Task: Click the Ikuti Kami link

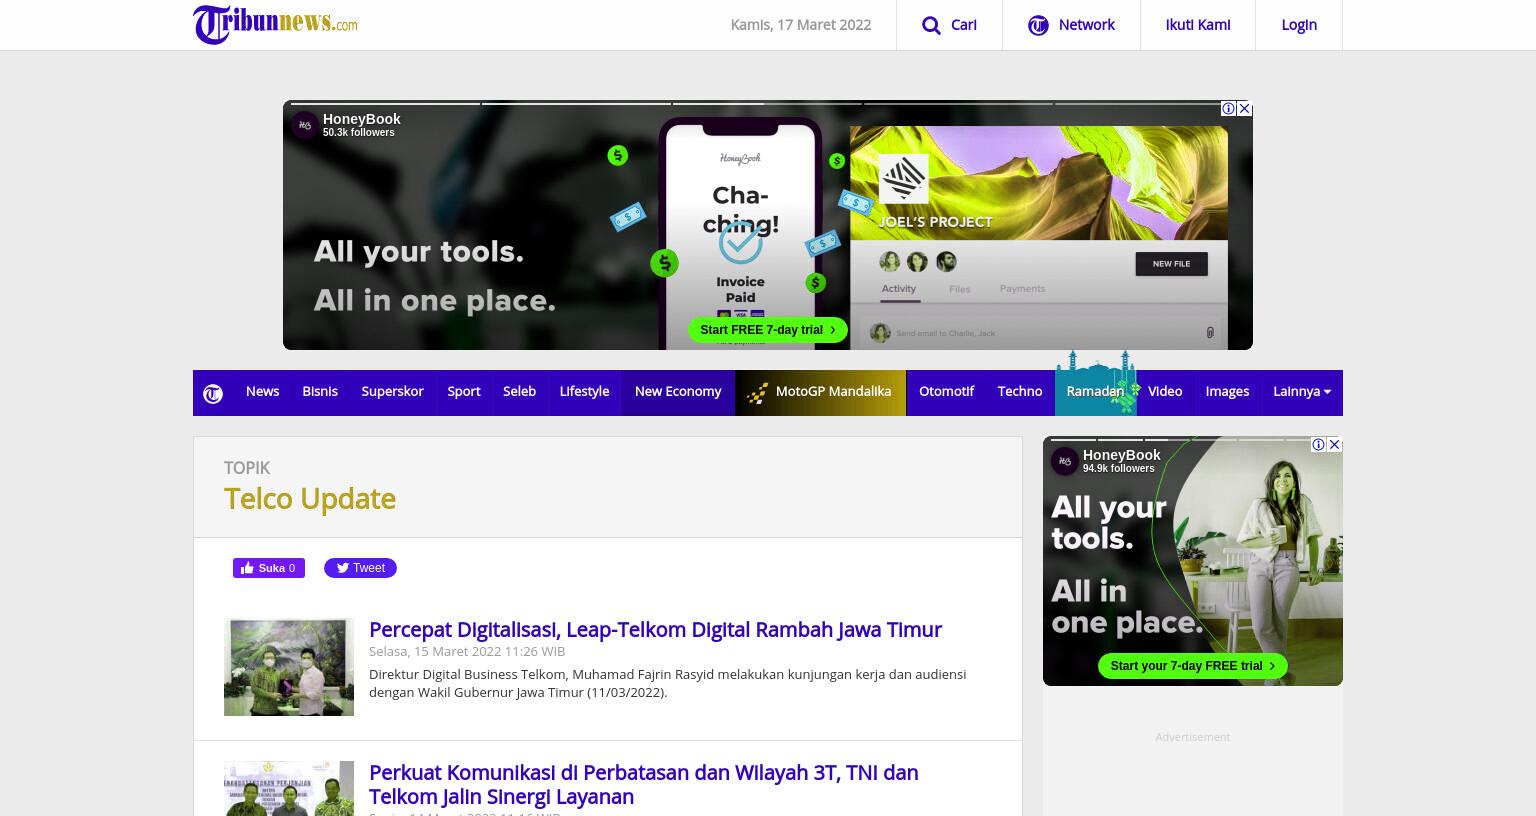Action: tap(1198, 25)
